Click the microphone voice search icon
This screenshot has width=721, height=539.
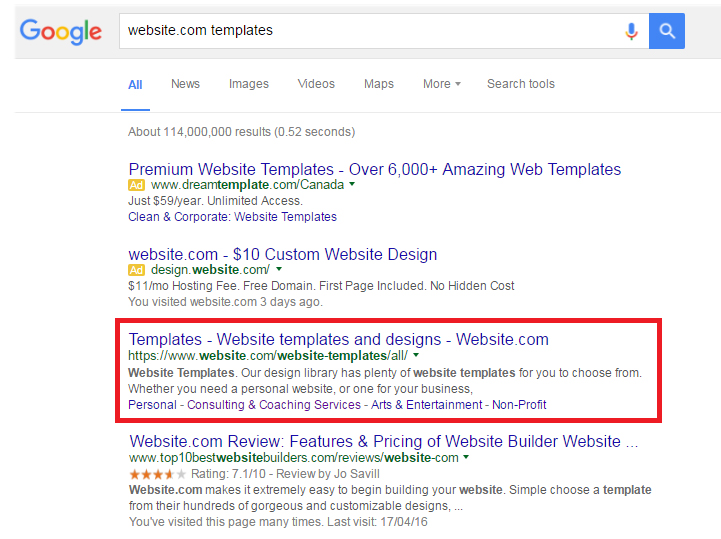click(x=631, y=31)
